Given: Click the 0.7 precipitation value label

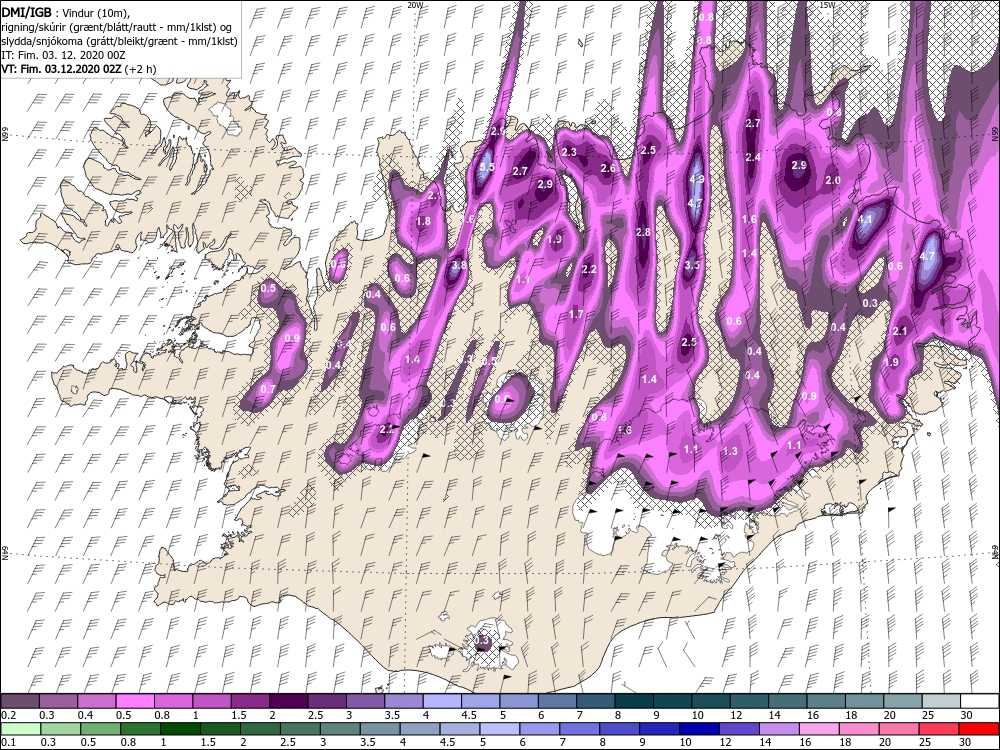Looking at the screenshot, I should tap(268, 389).
